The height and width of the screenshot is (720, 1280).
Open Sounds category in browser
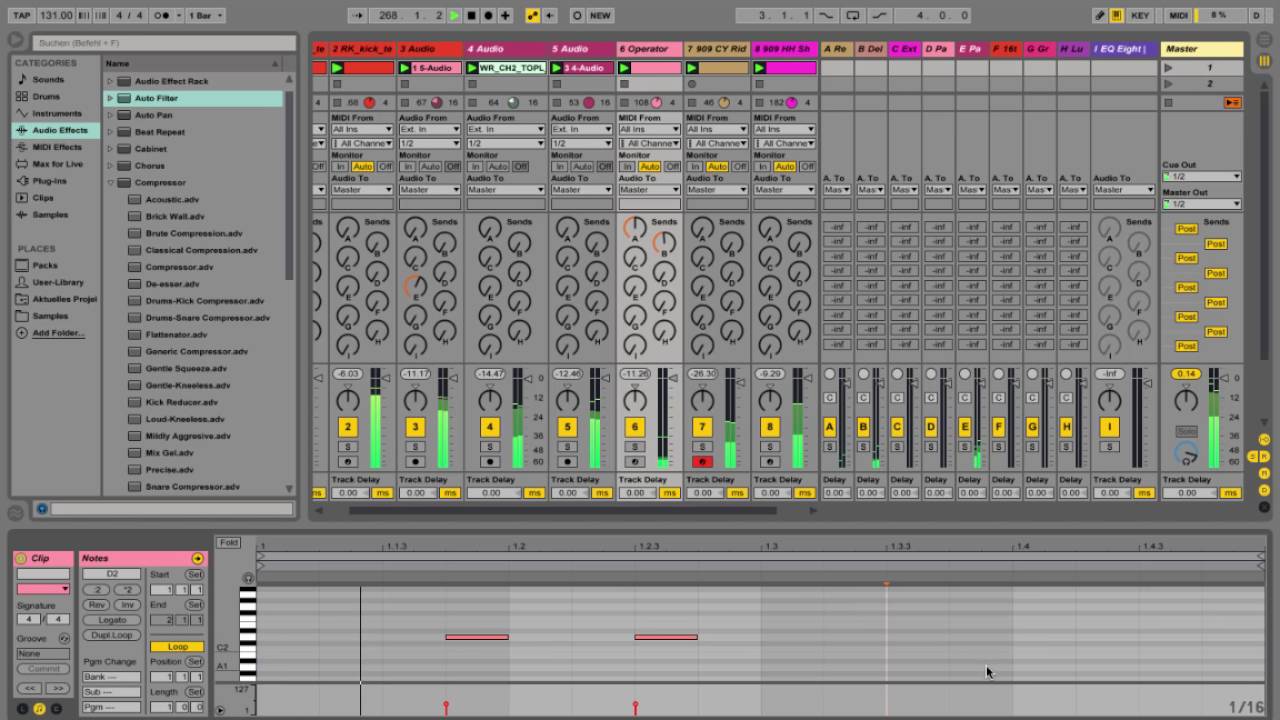(x=47, y=79)
